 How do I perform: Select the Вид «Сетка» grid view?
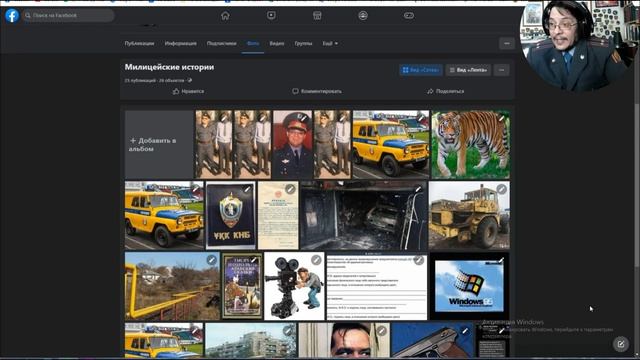point(421,70)
